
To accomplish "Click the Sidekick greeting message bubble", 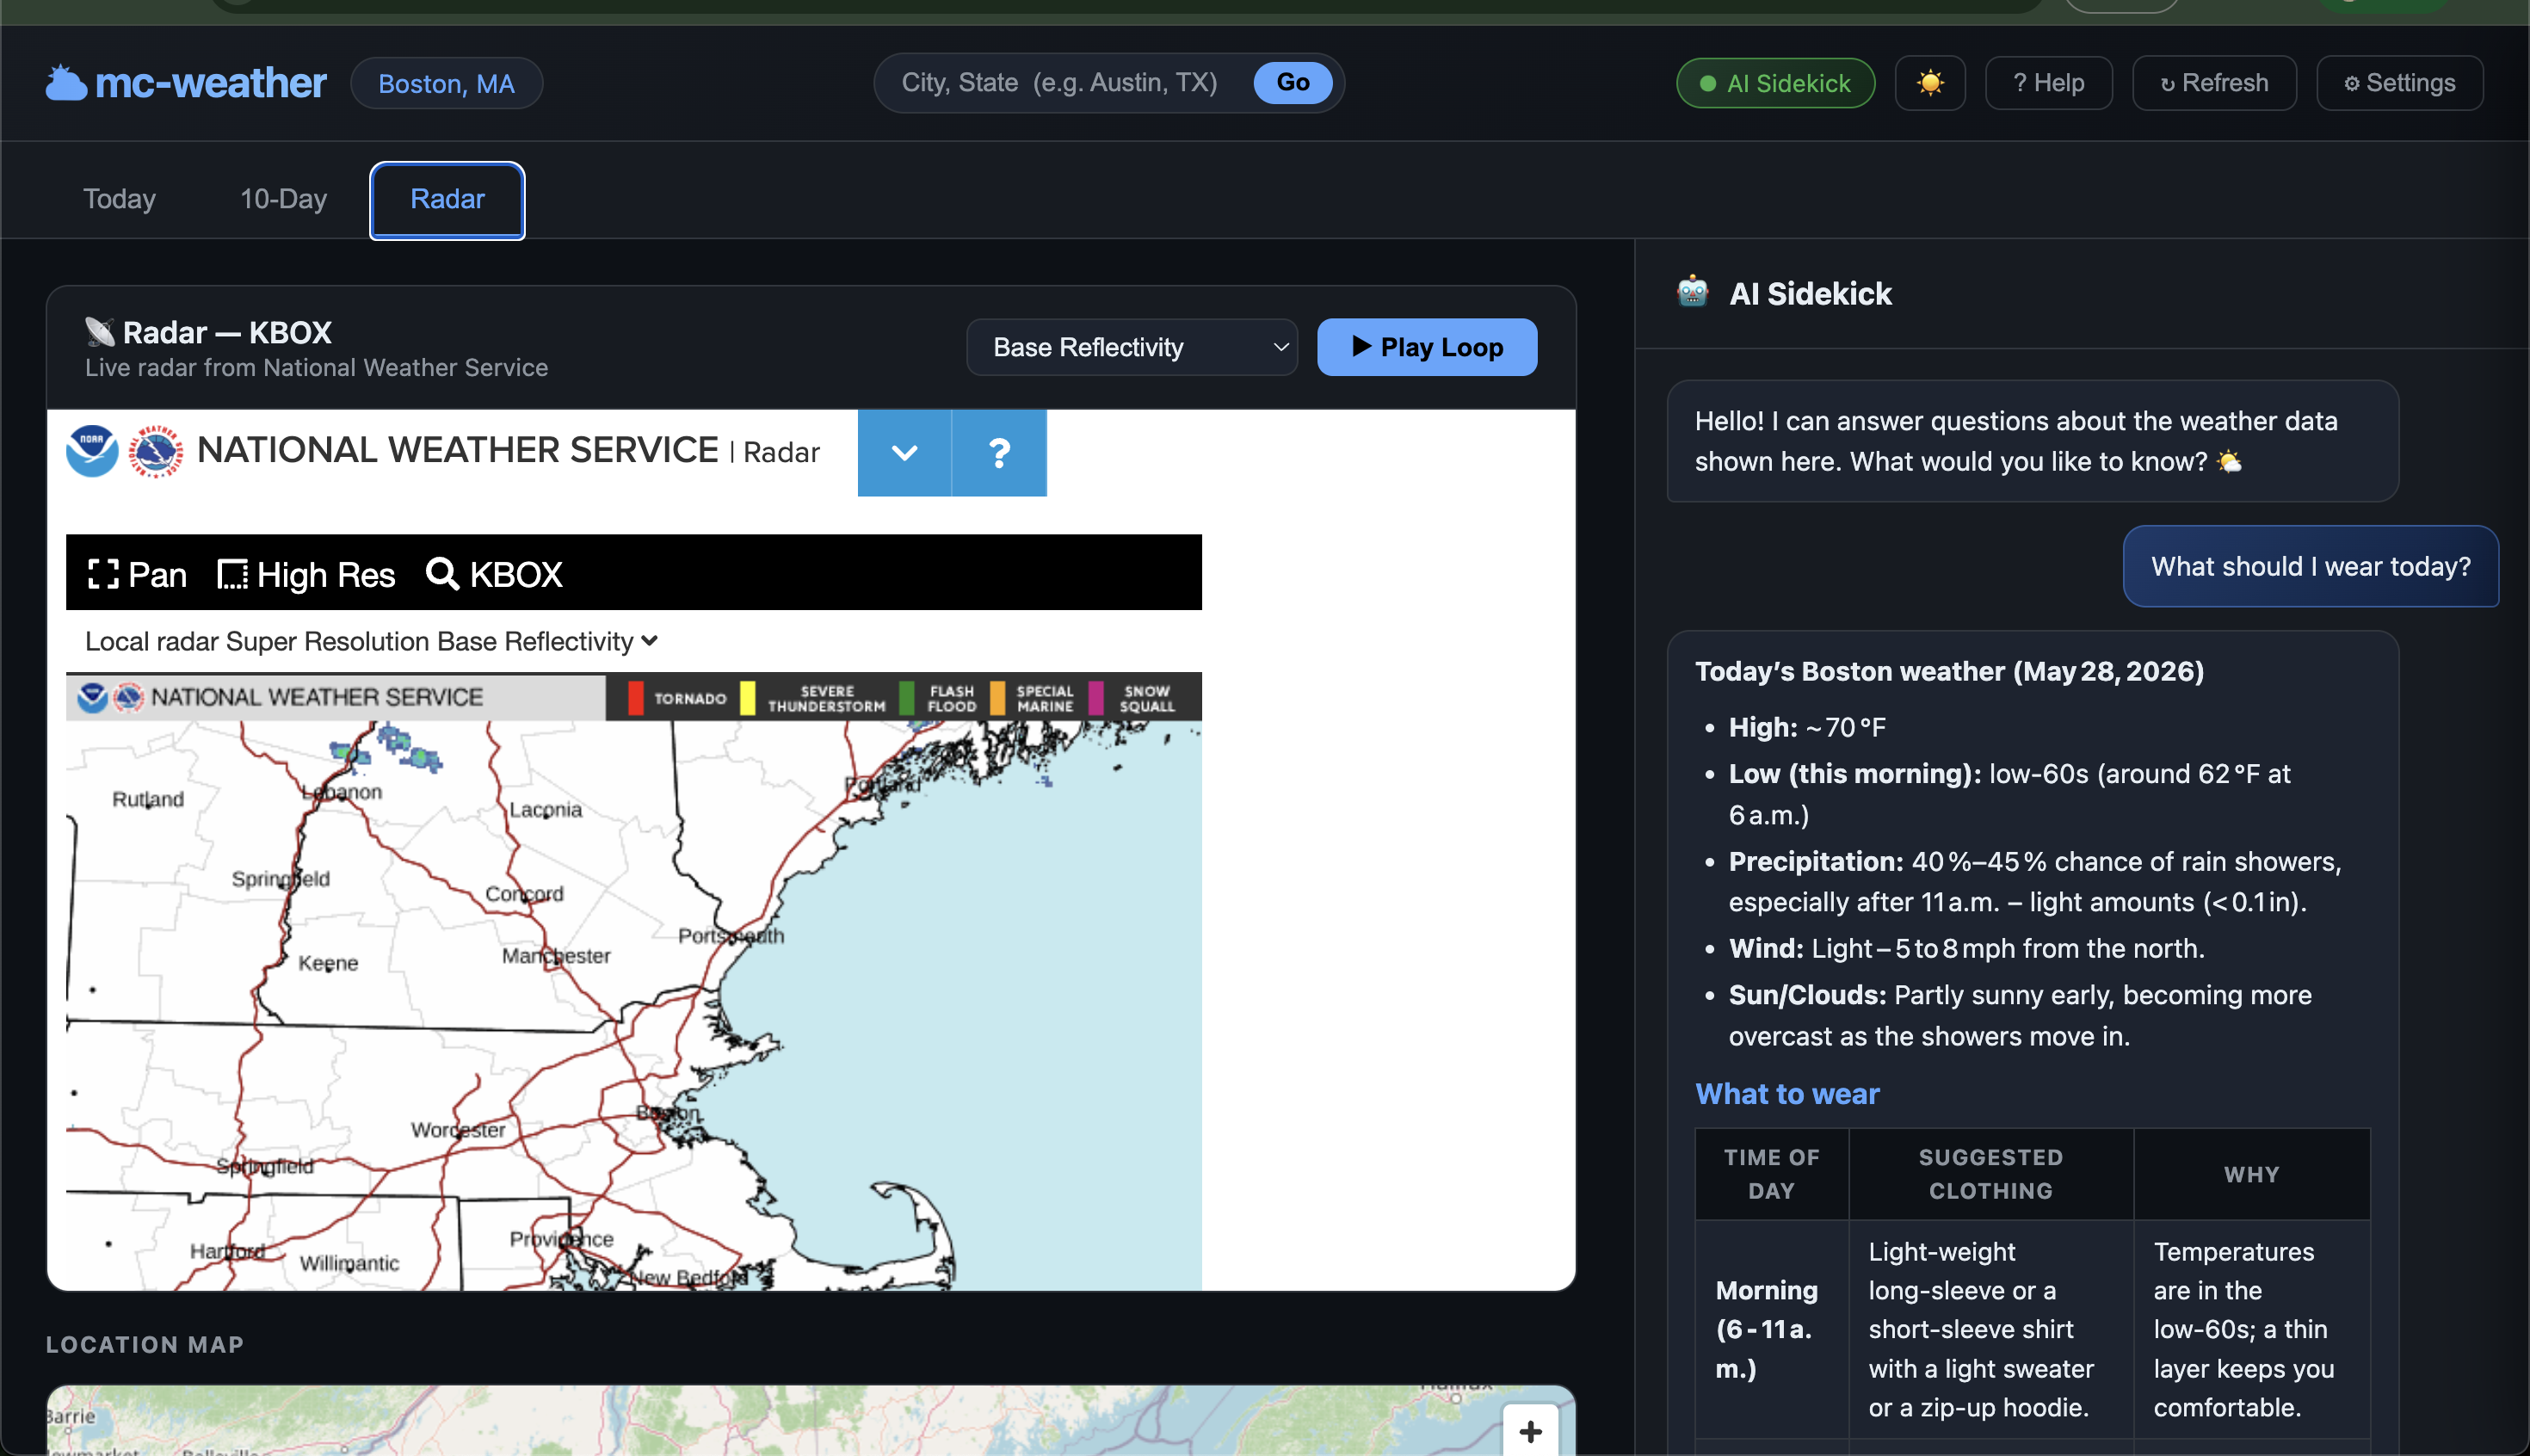I will coord(2032,441).
